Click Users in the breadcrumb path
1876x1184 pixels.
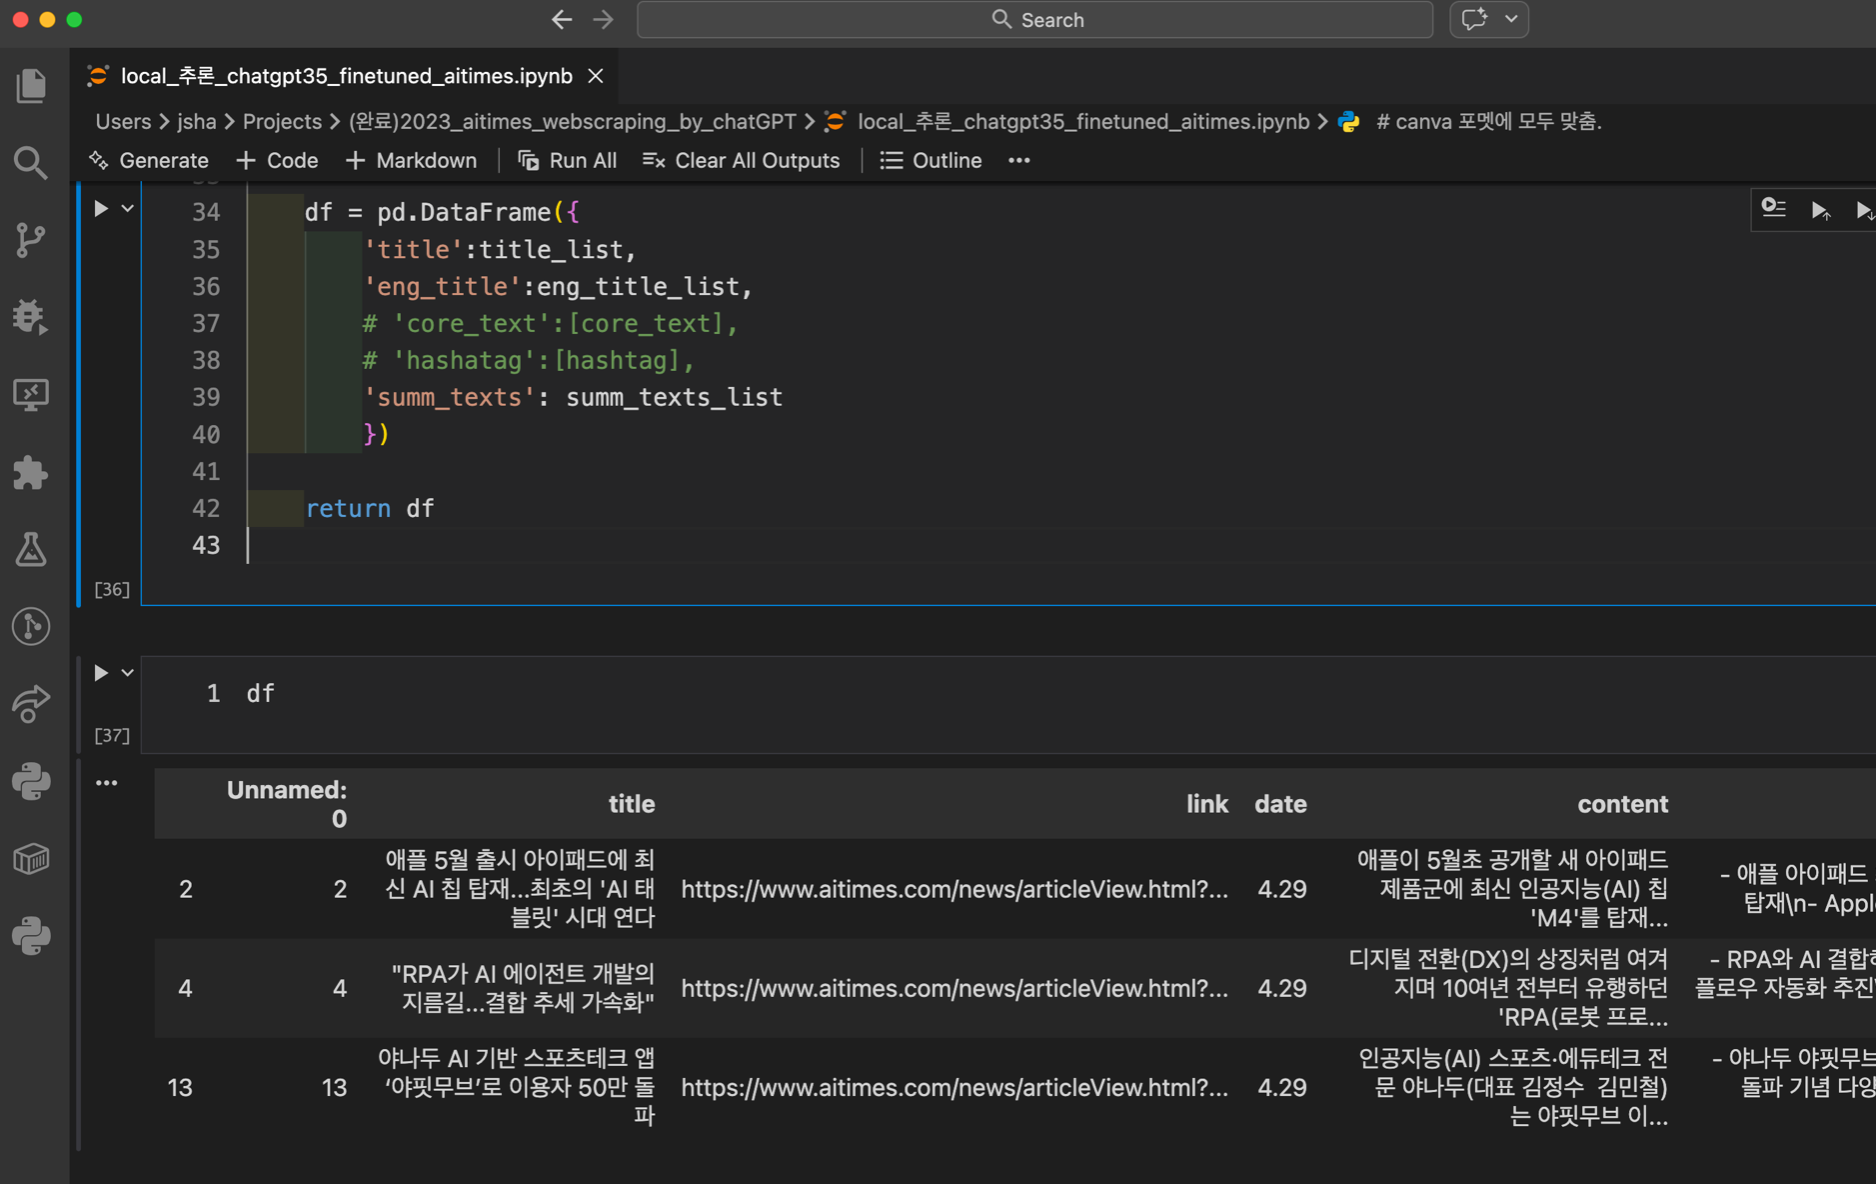pos(123,121)
